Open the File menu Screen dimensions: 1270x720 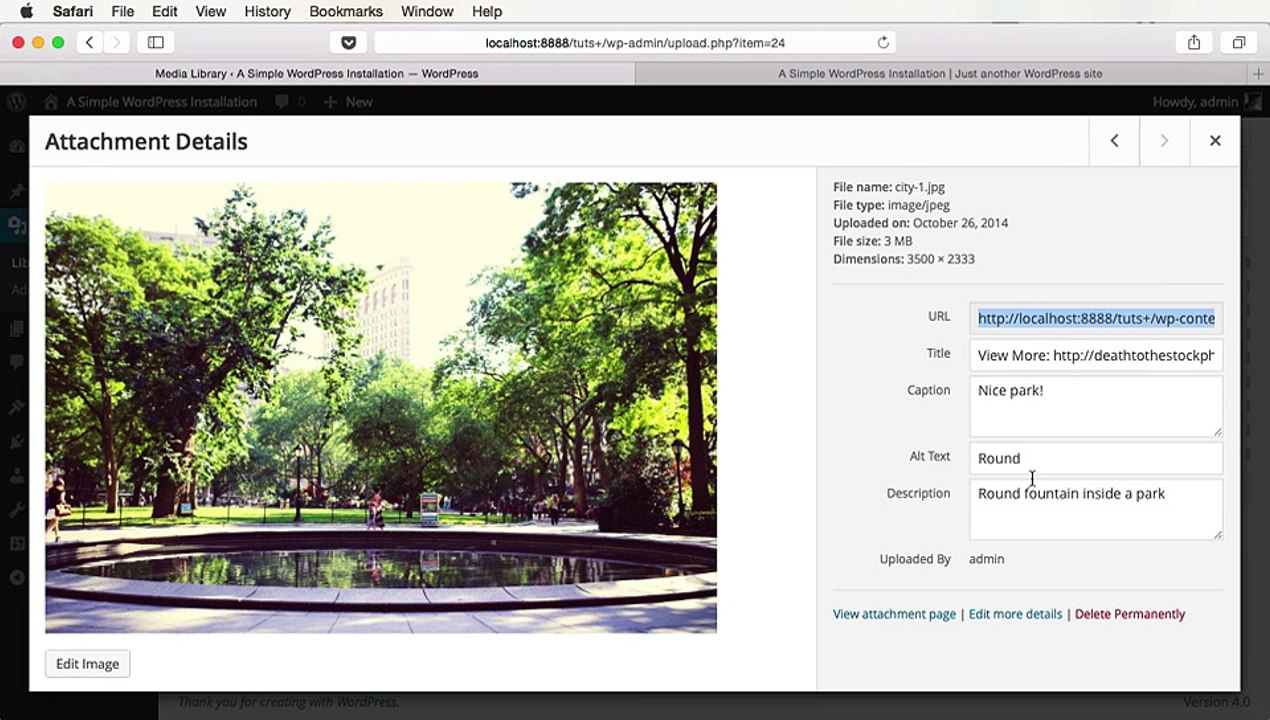coord(123,11)
